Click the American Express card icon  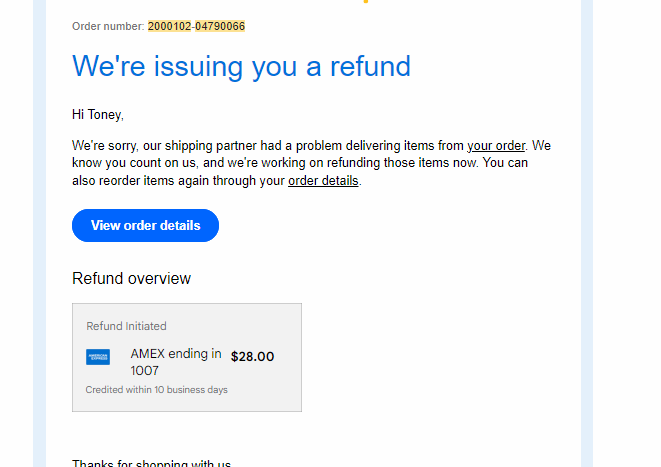click(x=98, y=357)
